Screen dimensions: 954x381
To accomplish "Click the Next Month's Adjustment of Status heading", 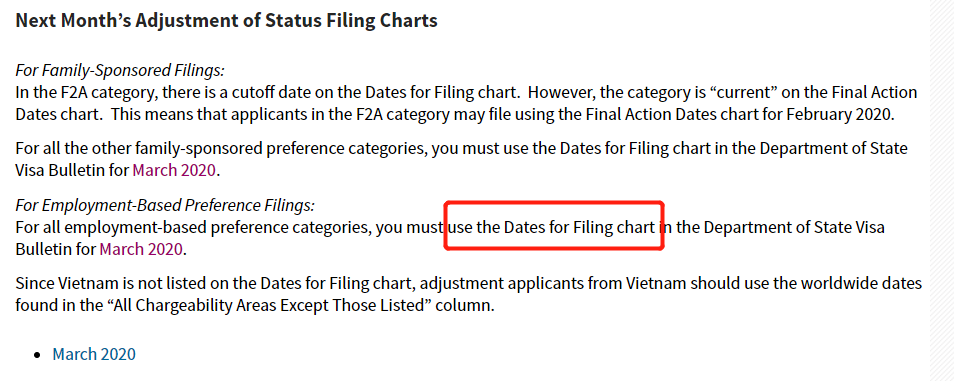I will [226, 21].
